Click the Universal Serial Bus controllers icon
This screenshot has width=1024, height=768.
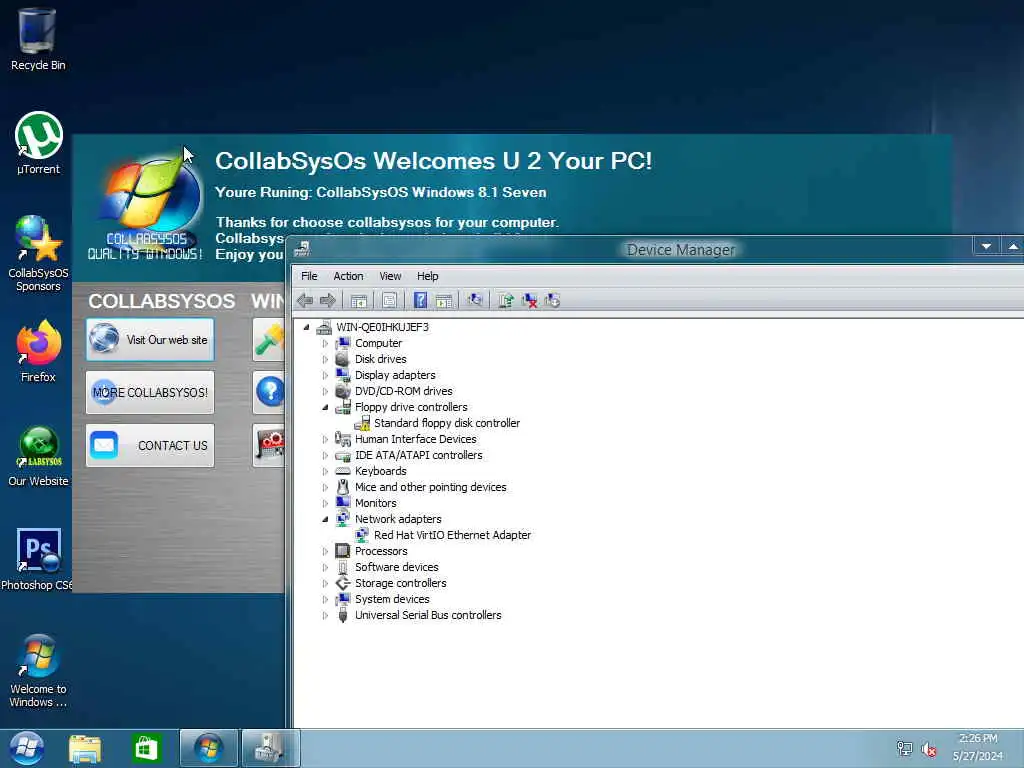343,615
